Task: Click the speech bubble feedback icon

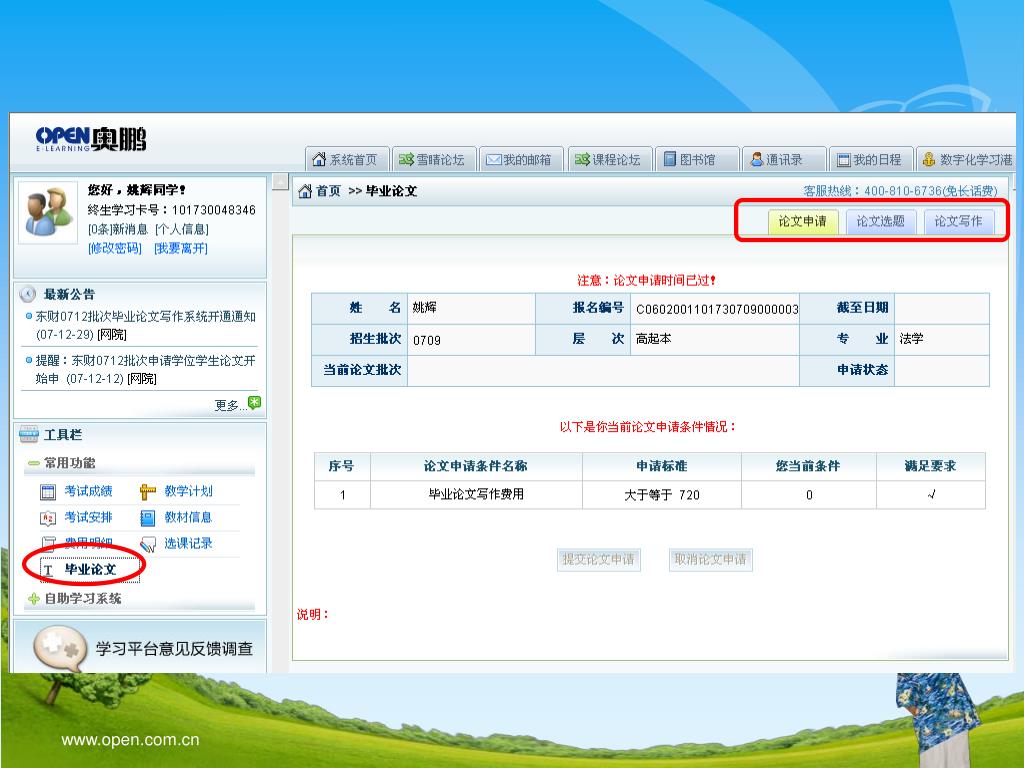Action: pos(60,647)
